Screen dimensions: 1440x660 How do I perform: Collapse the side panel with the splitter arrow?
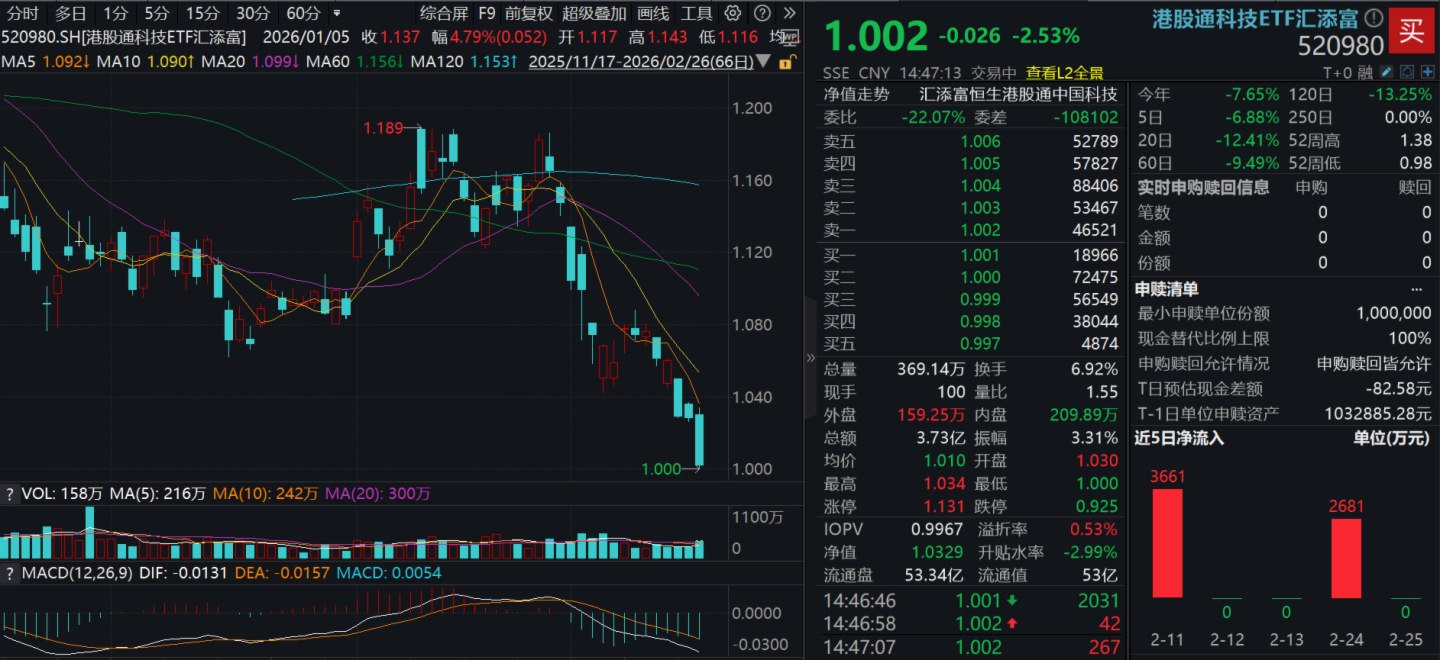pyautogui.click(x=810, y=357)
